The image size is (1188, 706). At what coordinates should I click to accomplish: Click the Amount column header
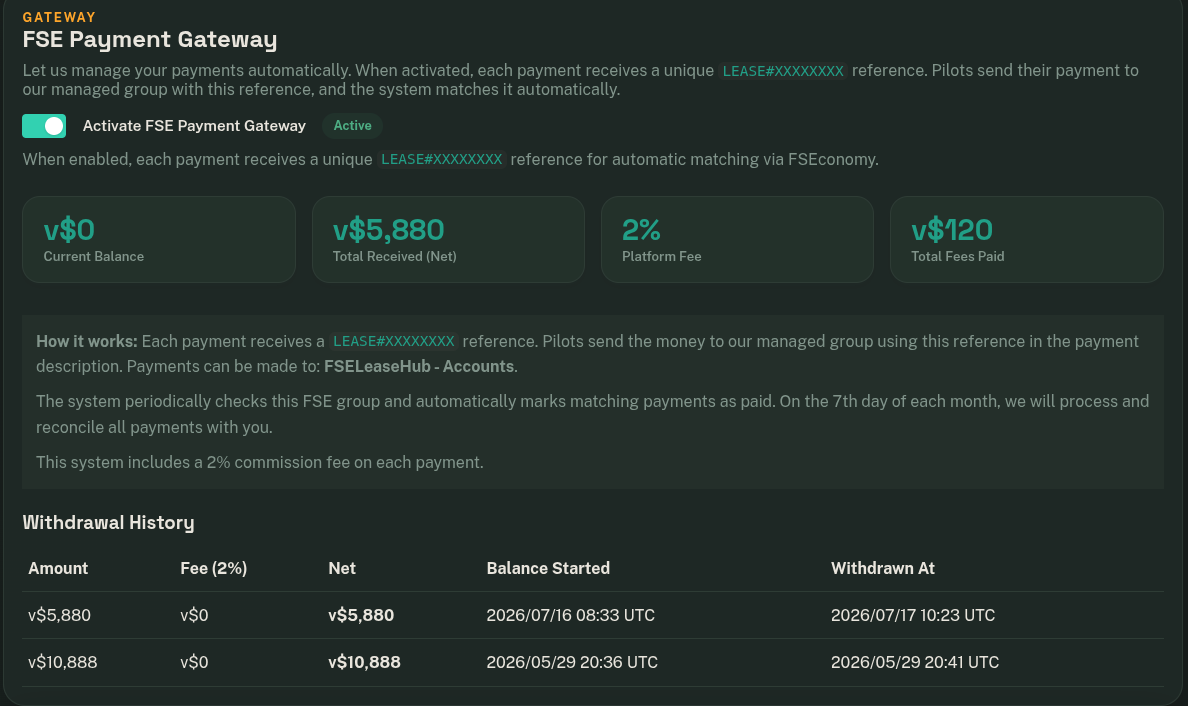tap(58, 568)
